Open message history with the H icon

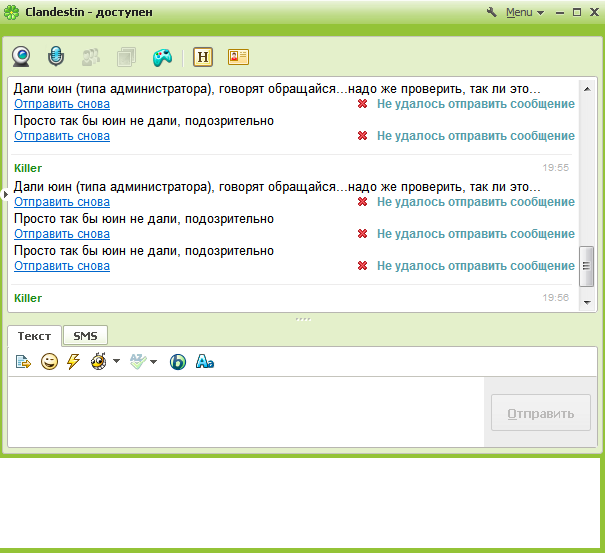pyautogui.click(x=203, y=57)
